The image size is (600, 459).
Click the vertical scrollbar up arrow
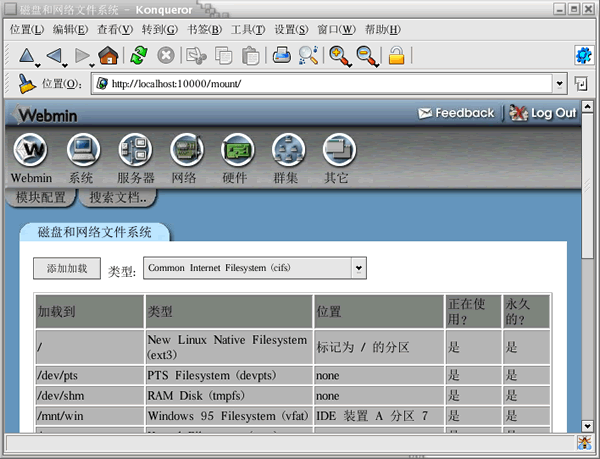587,106
